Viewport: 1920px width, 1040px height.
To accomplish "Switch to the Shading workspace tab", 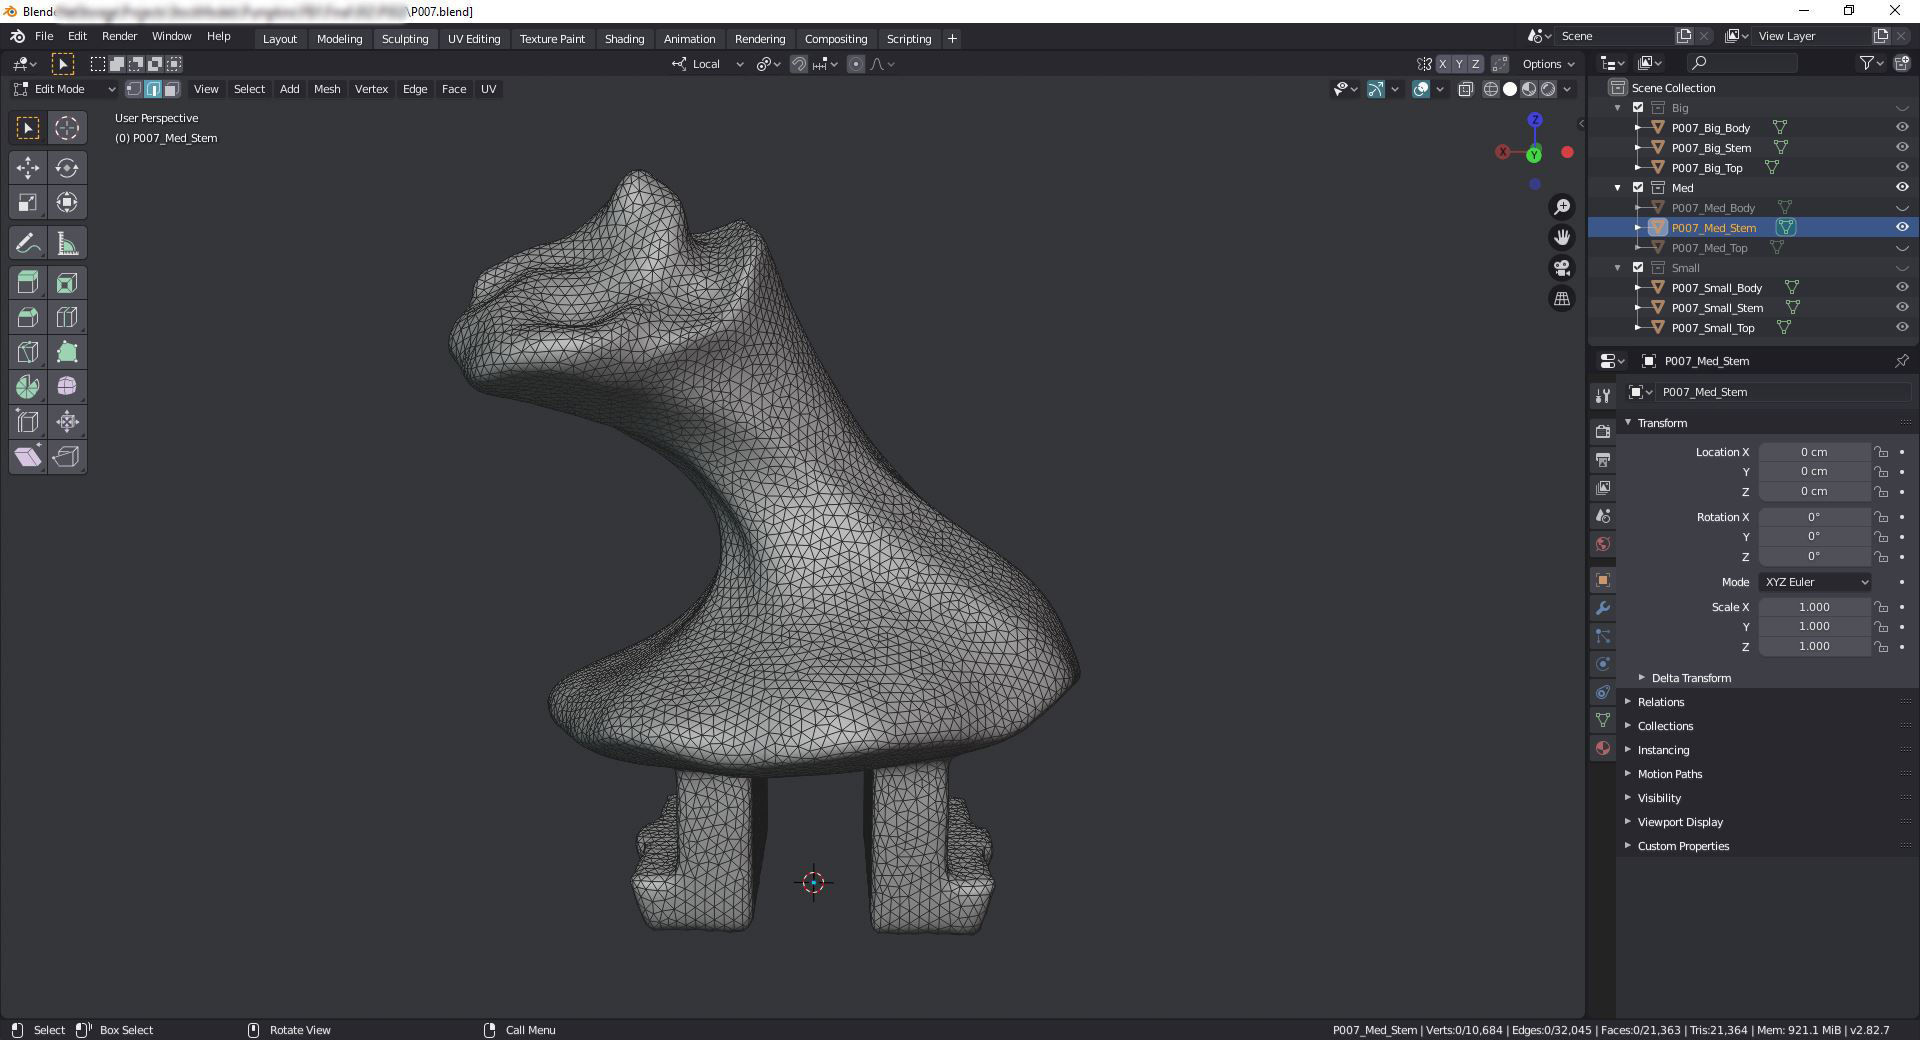I will [x=624, y=39].
